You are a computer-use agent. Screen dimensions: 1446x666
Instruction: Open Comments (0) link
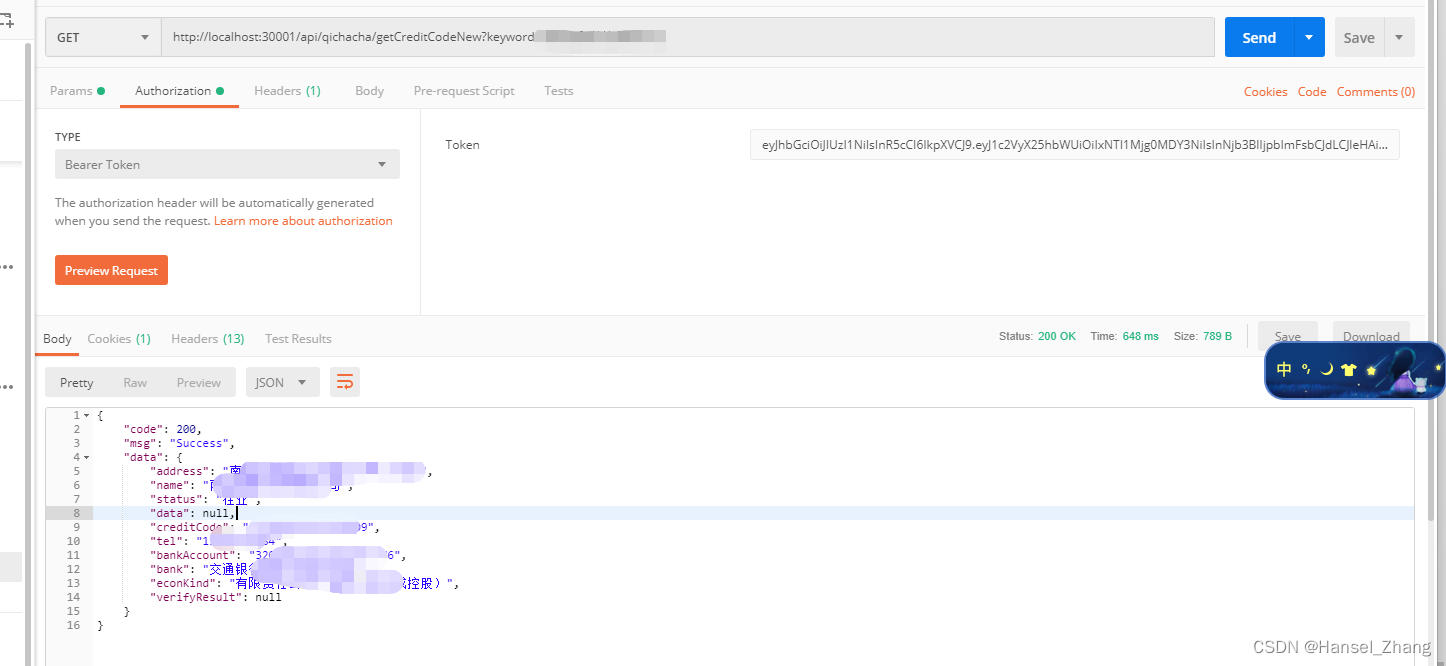click(x=1376, y=91)
